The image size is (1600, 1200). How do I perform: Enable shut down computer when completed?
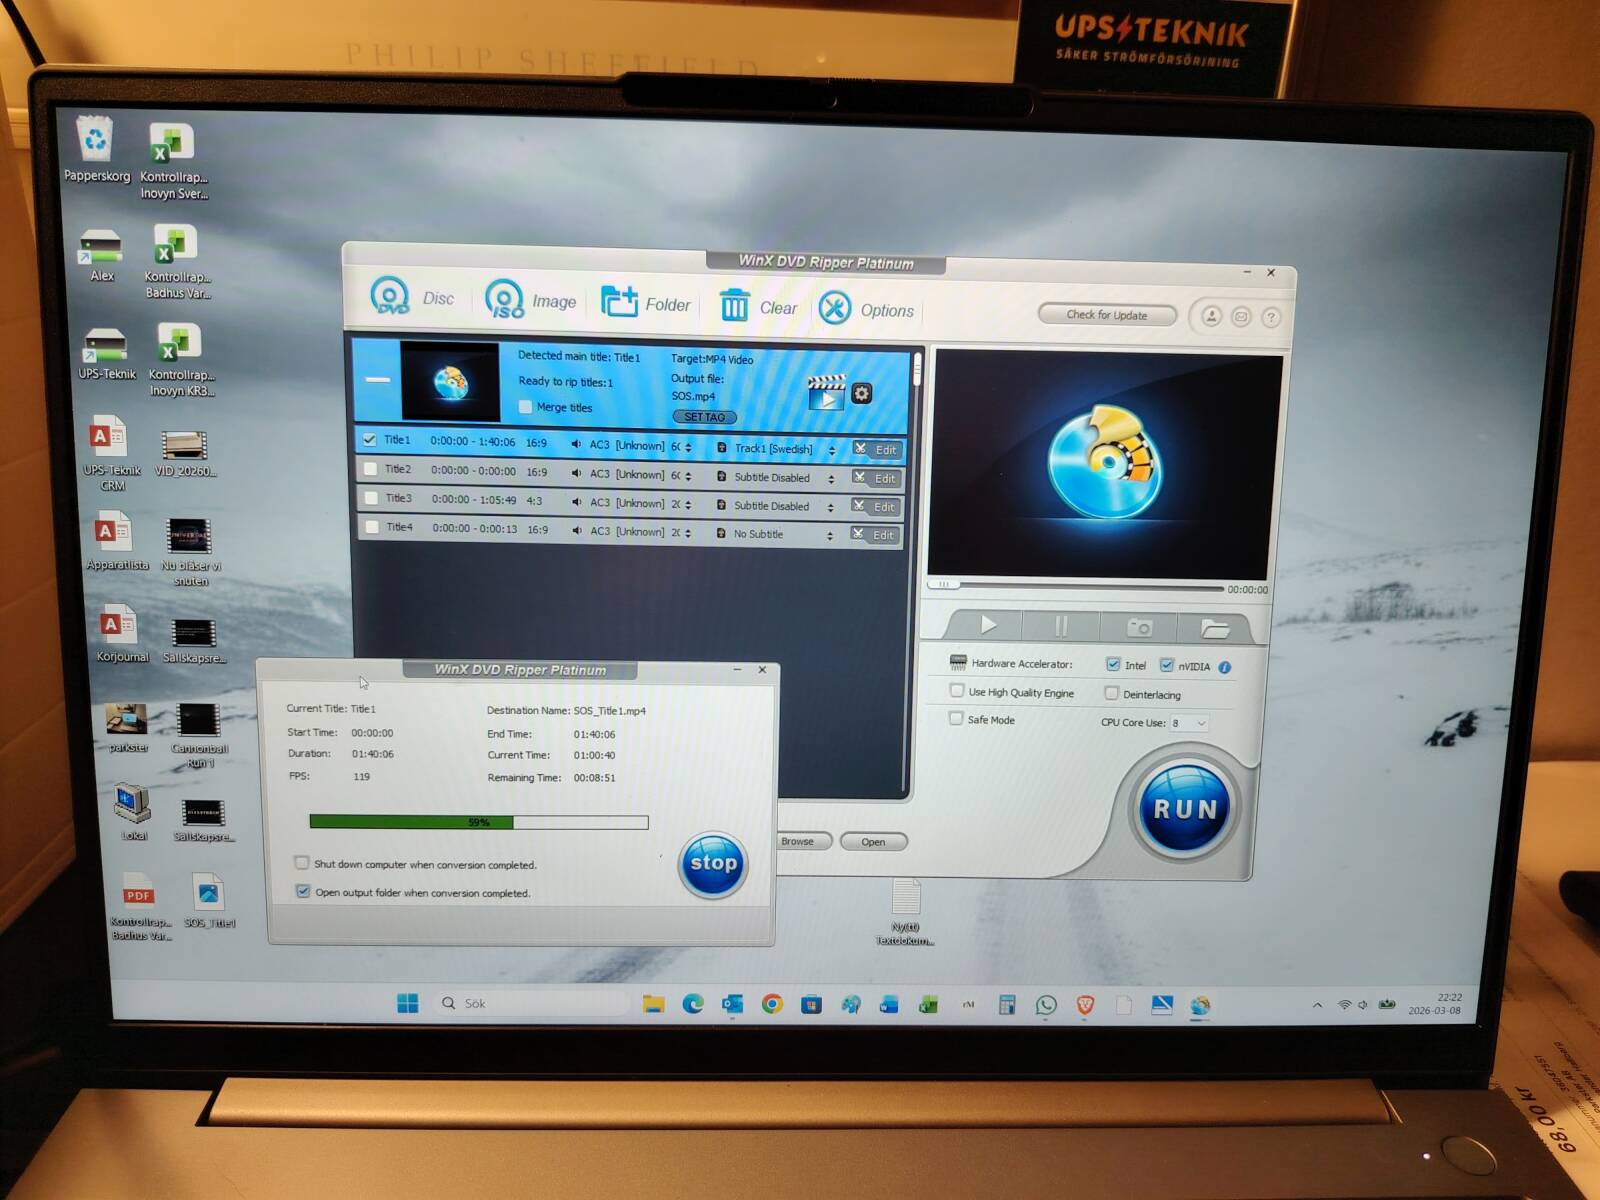302,862
